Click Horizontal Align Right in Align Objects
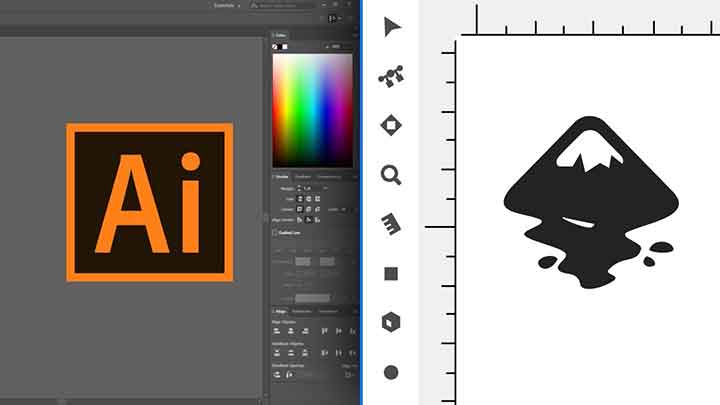The image size is (720, 405). pos(305,331)
